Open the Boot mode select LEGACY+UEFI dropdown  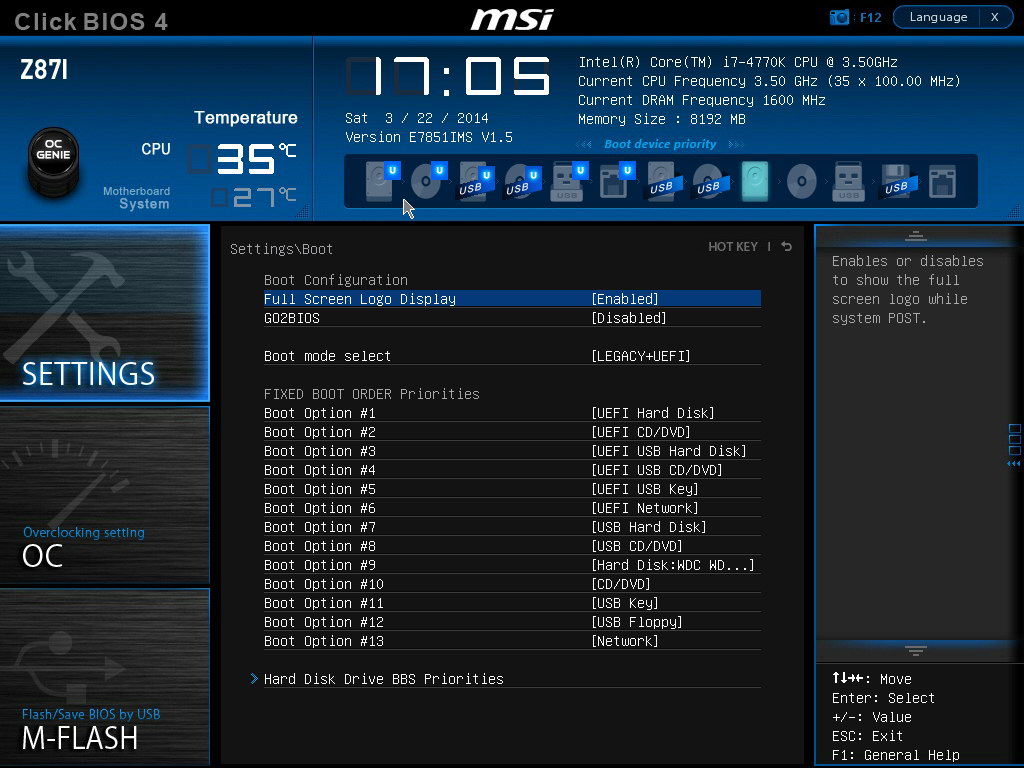tap(640, 356)
